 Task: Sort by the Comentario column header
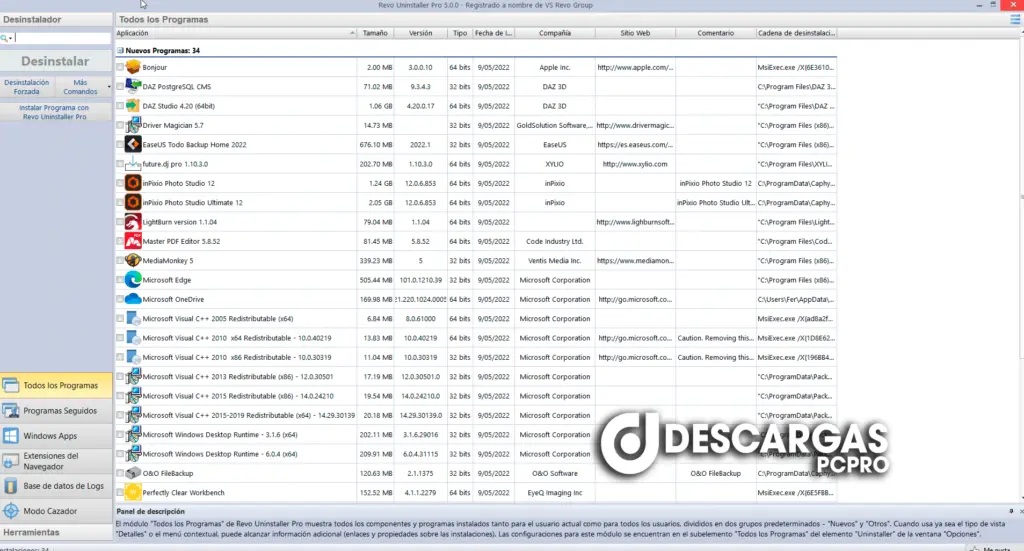(x=715, y=33)
